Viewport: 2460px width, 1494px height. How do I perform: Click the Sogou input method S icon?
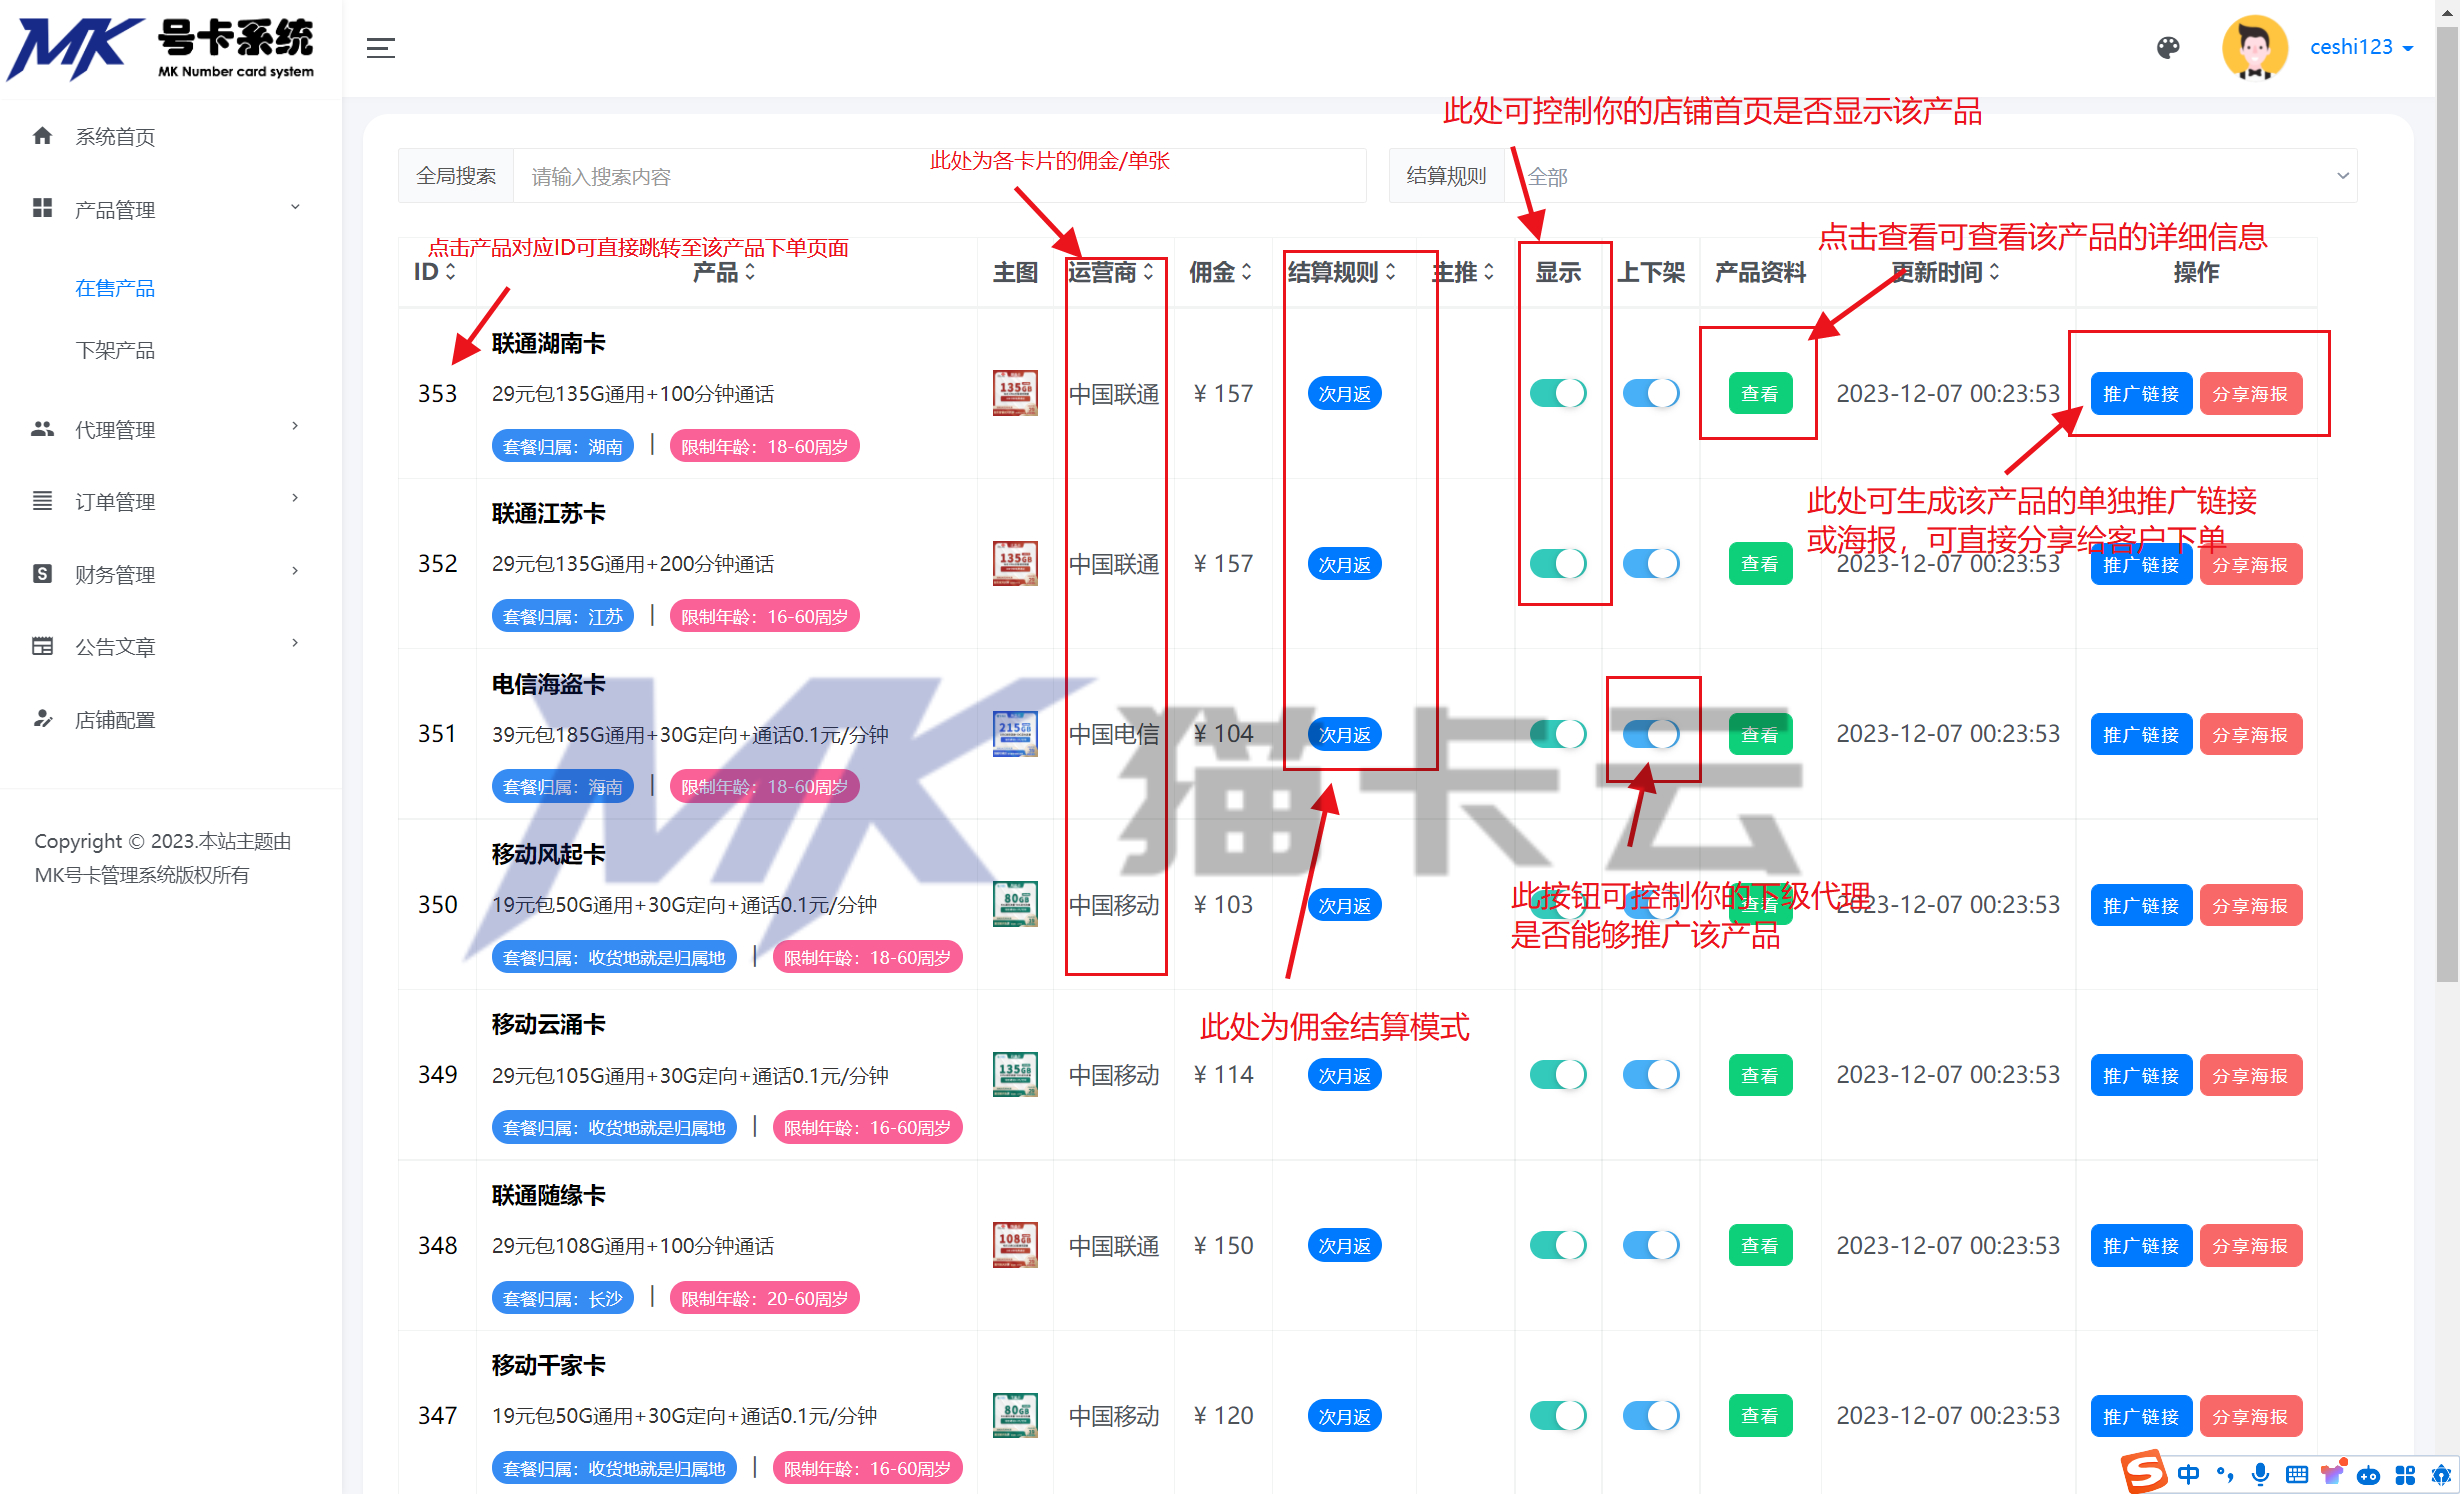tap(2144, 1472)
